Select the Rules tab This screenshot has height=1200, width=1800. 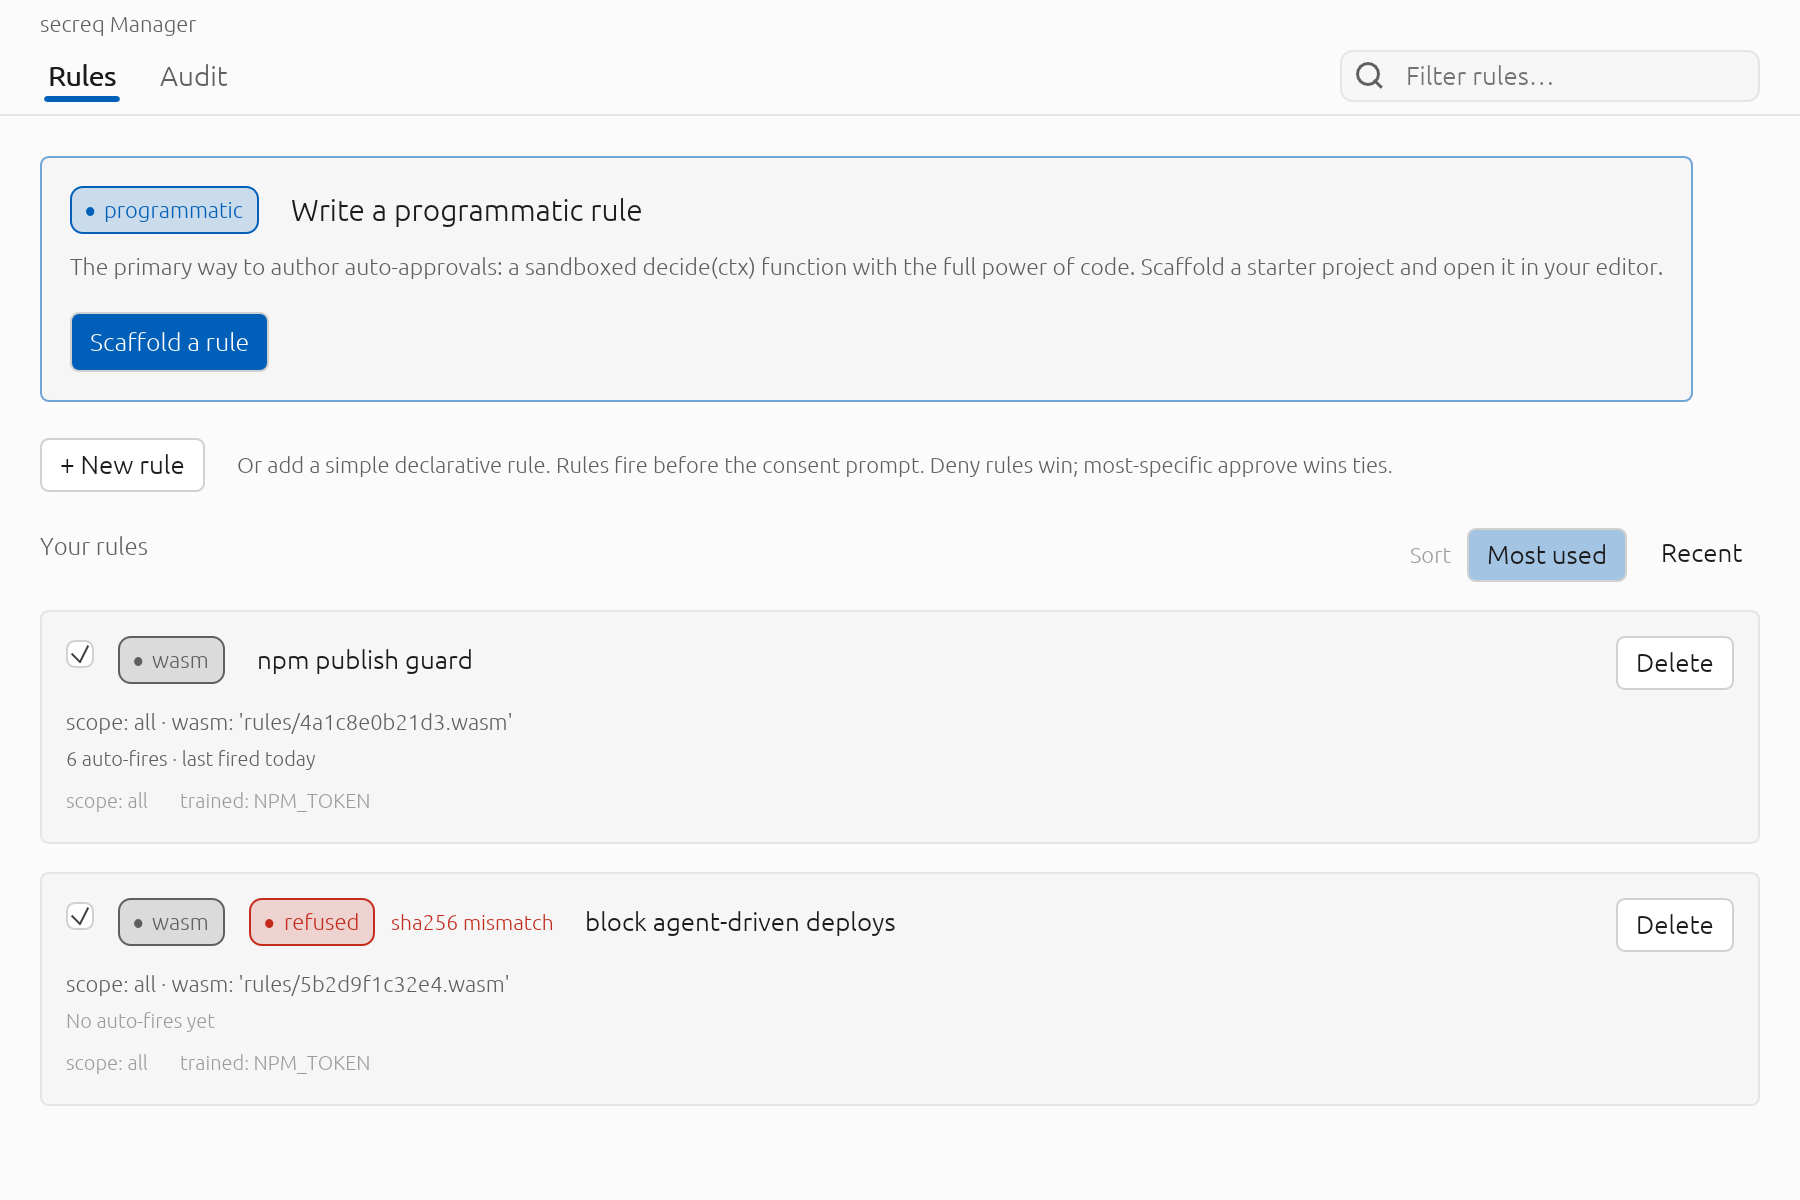[82, 77]
